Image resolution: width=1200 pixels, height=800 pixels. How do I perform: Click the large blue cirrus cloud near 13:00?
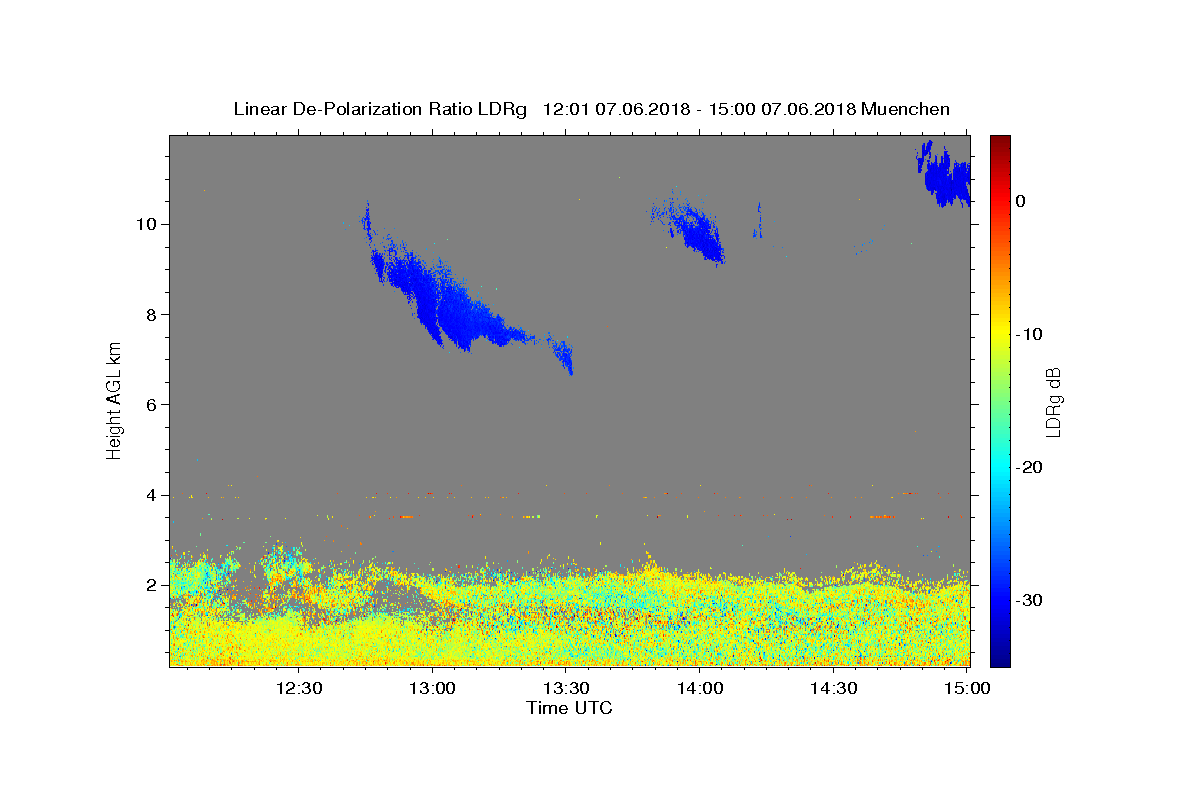pos(450,300)
